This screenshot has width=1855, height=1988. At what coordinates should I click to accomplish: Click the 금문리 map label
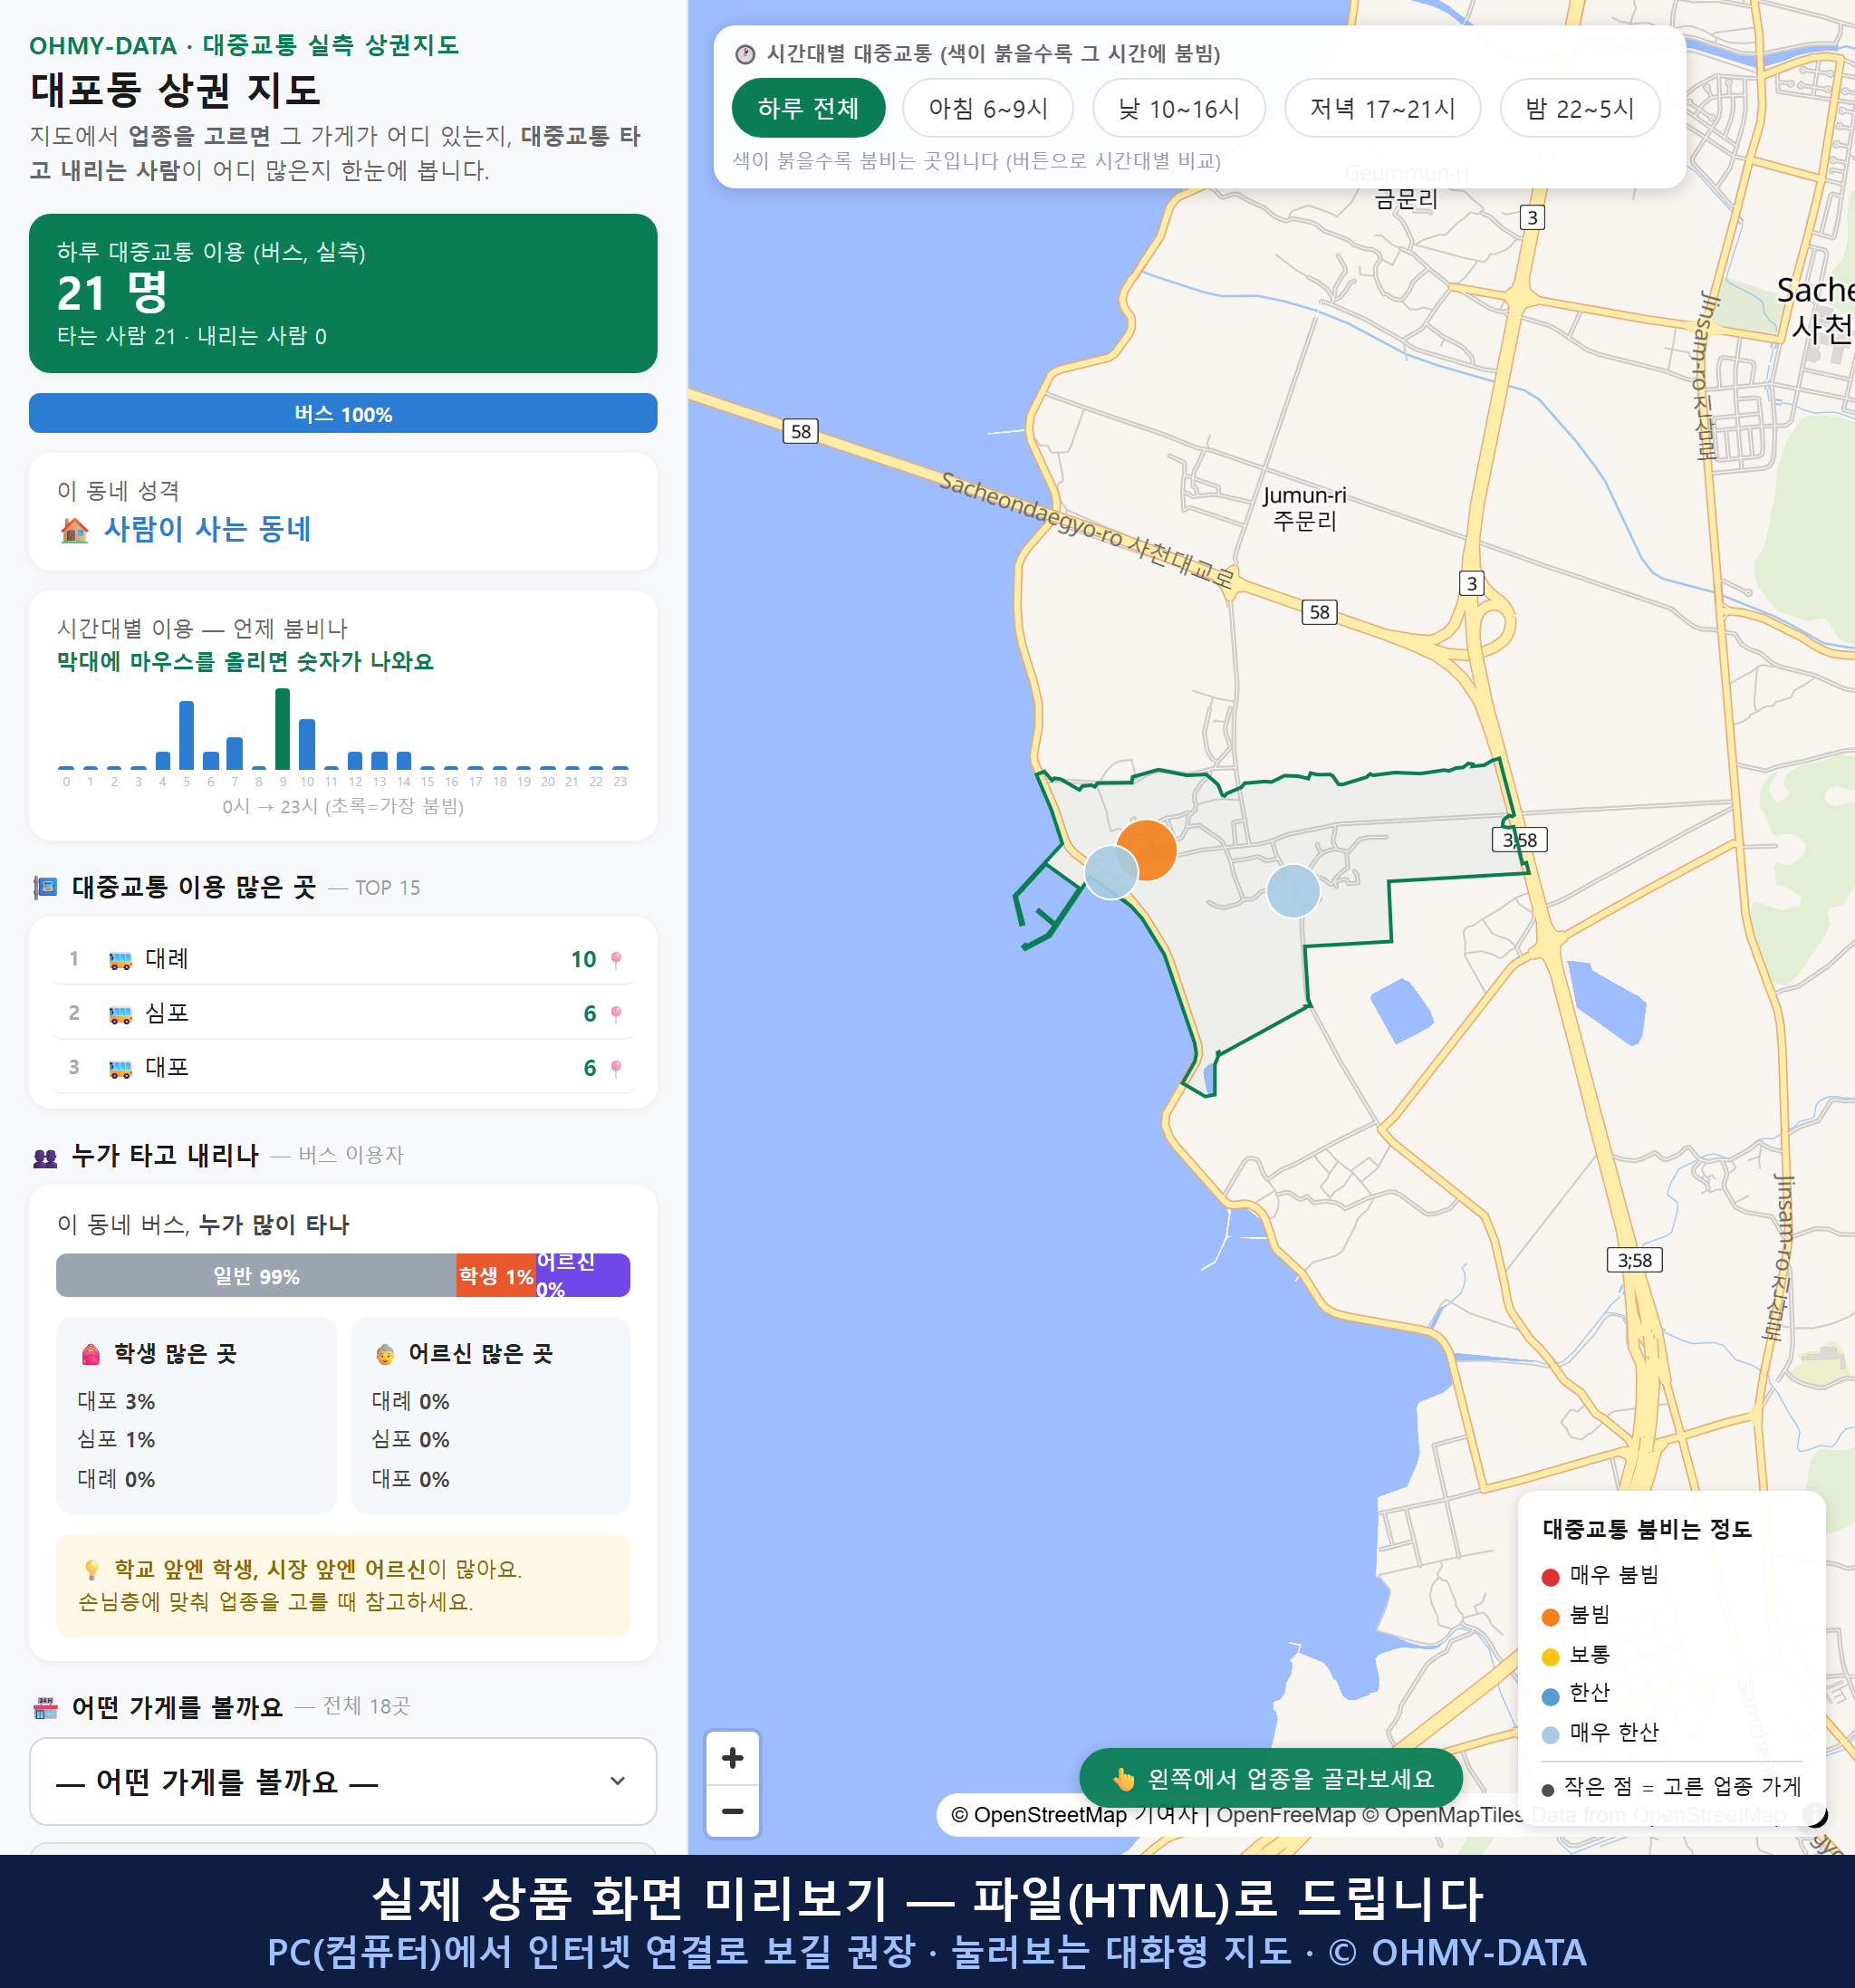pyautogui.click(x=1406, y=199)
